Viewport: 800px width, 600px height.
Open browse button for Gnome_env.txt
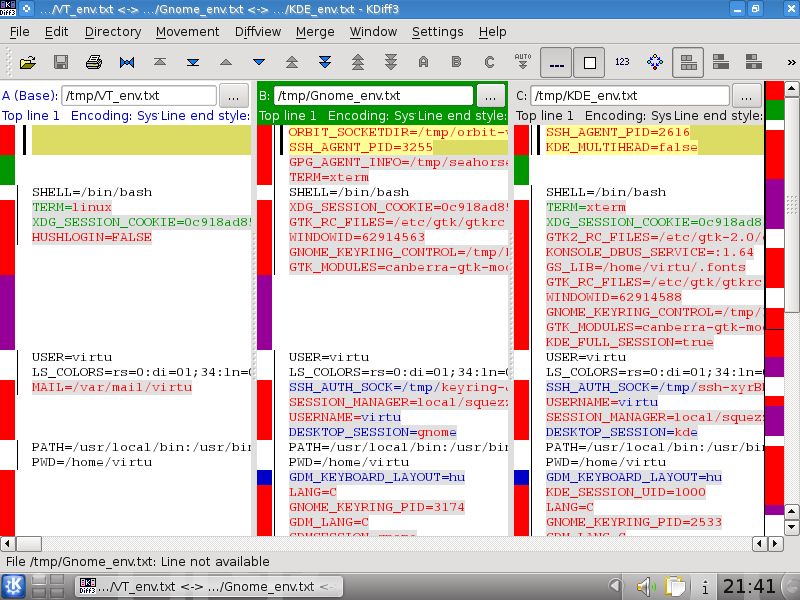point(491,96)
